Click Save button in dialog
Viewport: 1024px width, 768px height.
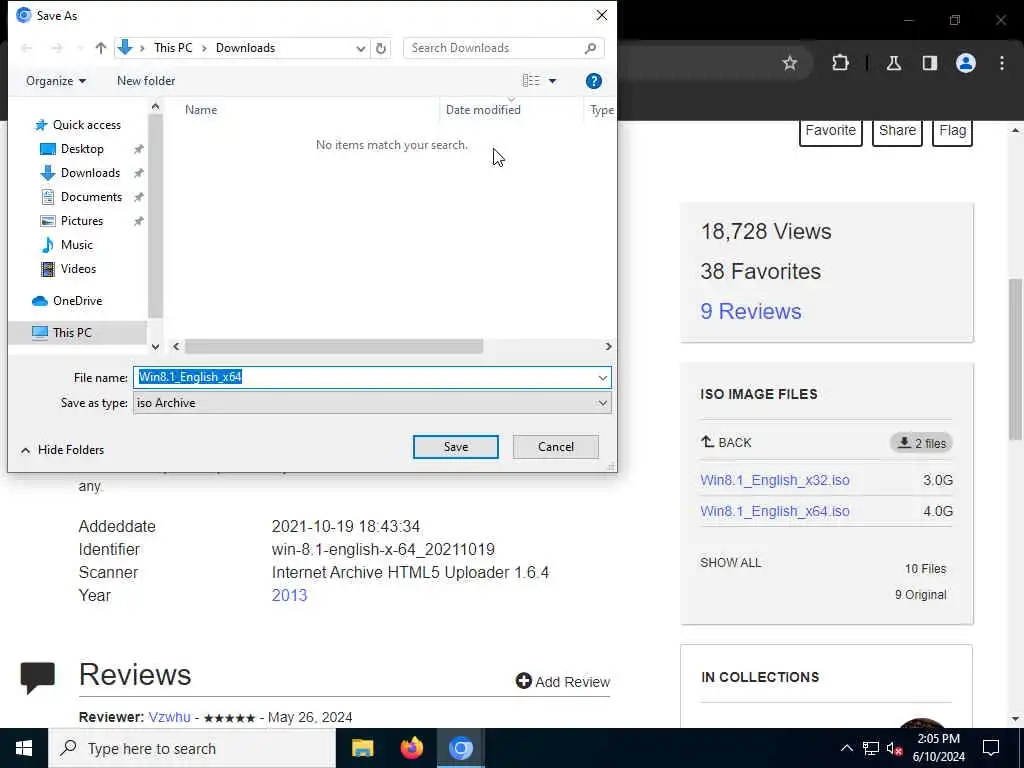(456, 447)
